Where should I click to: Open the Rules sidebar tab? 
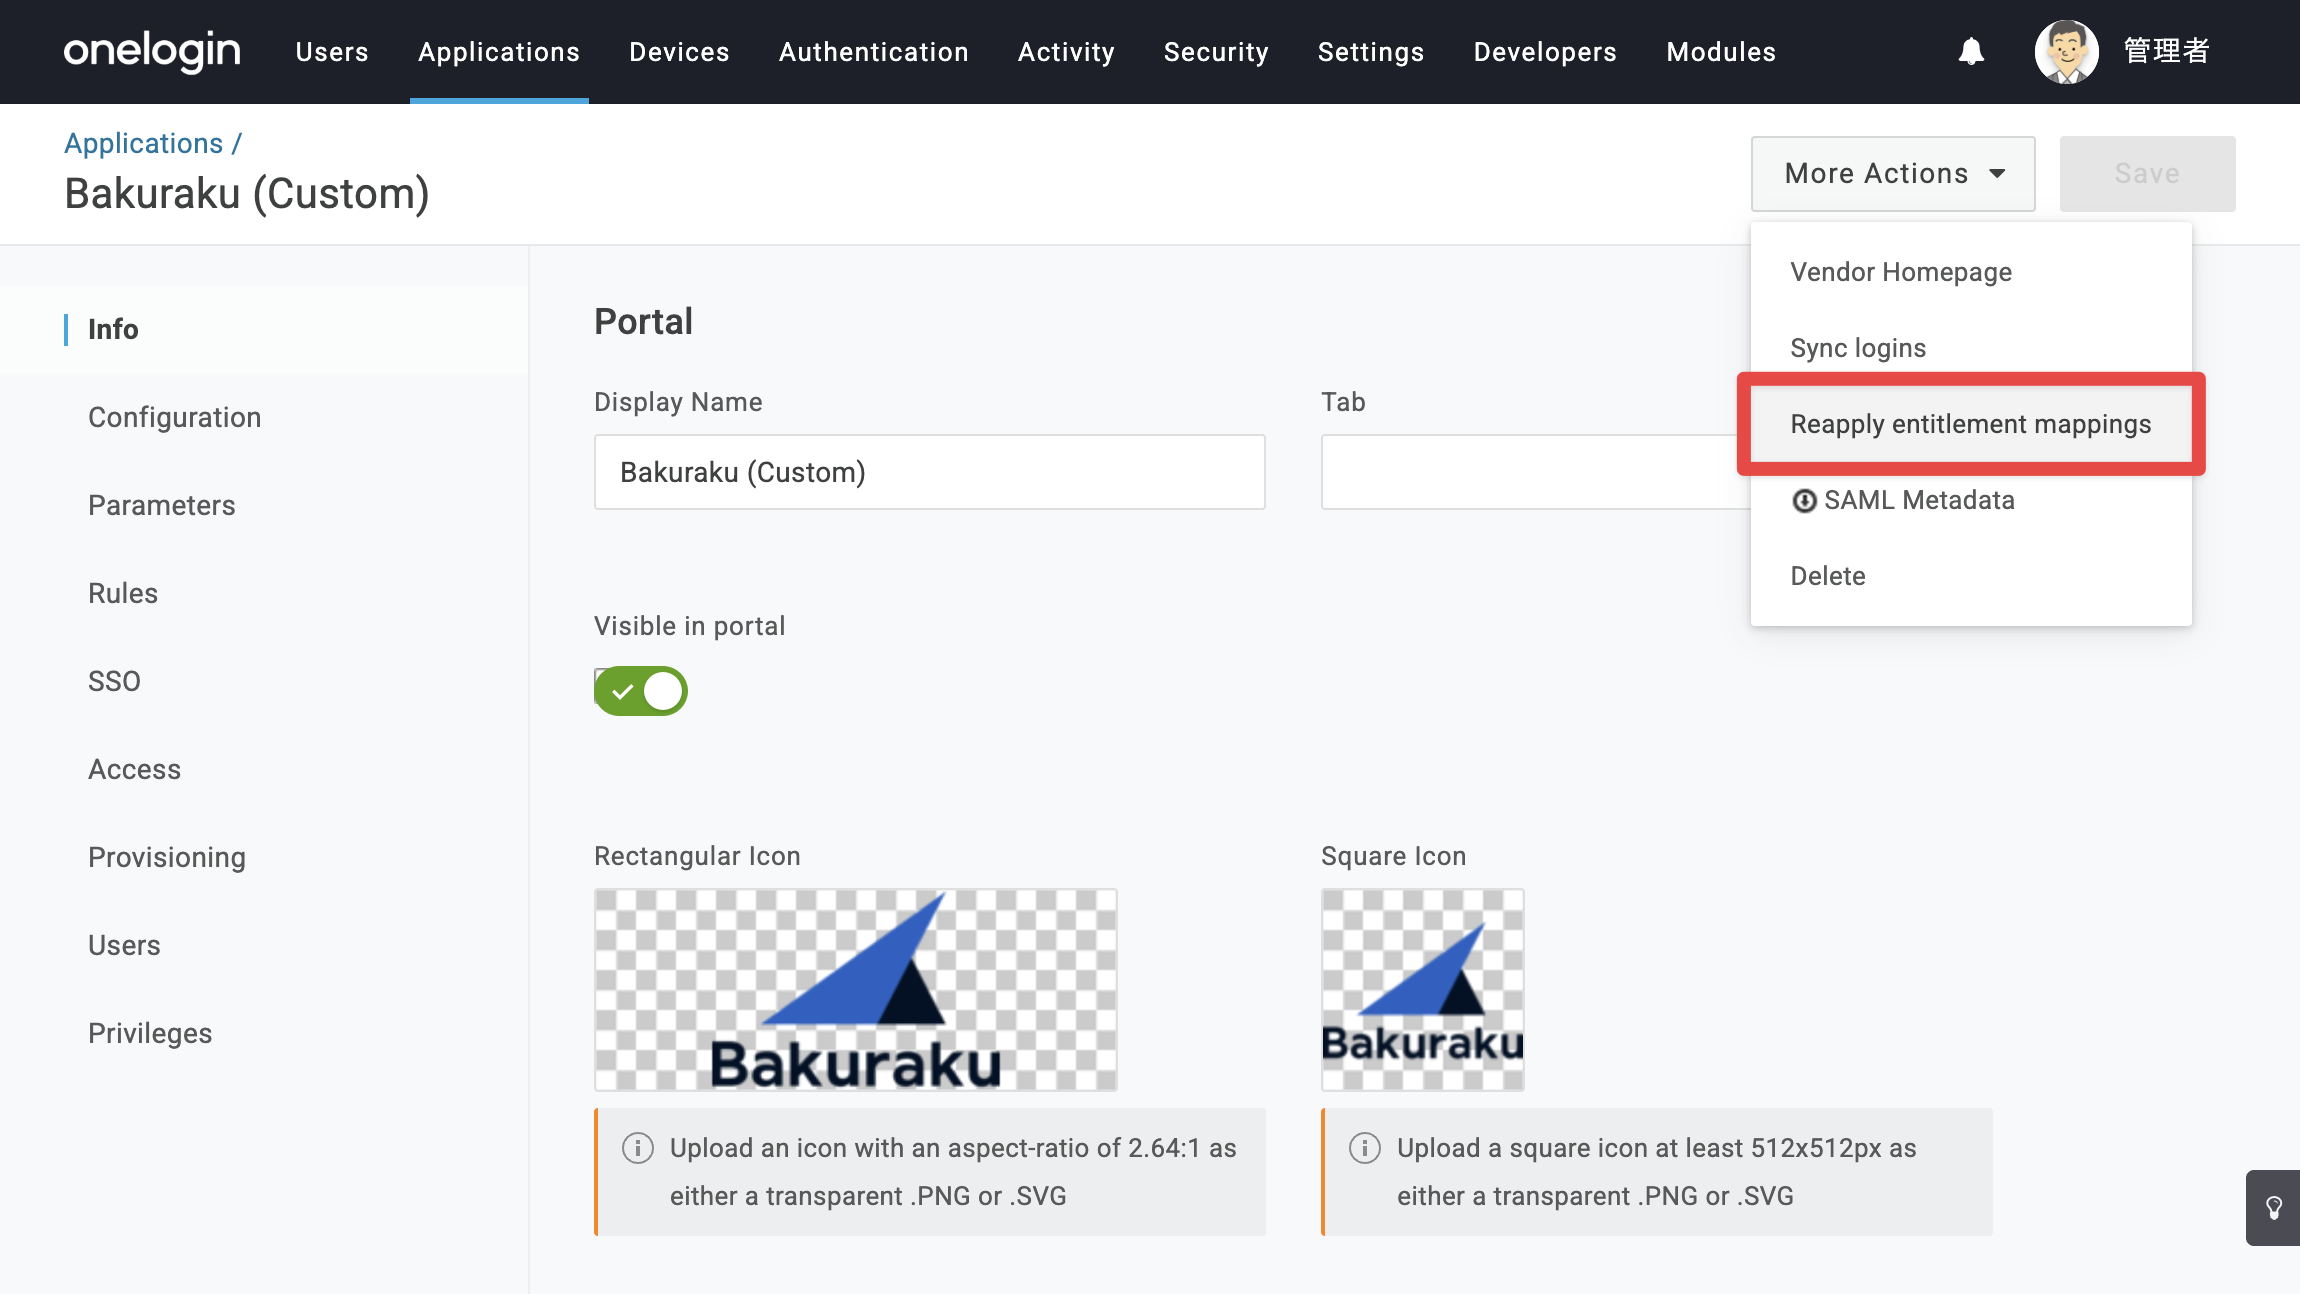click(264, 594)
